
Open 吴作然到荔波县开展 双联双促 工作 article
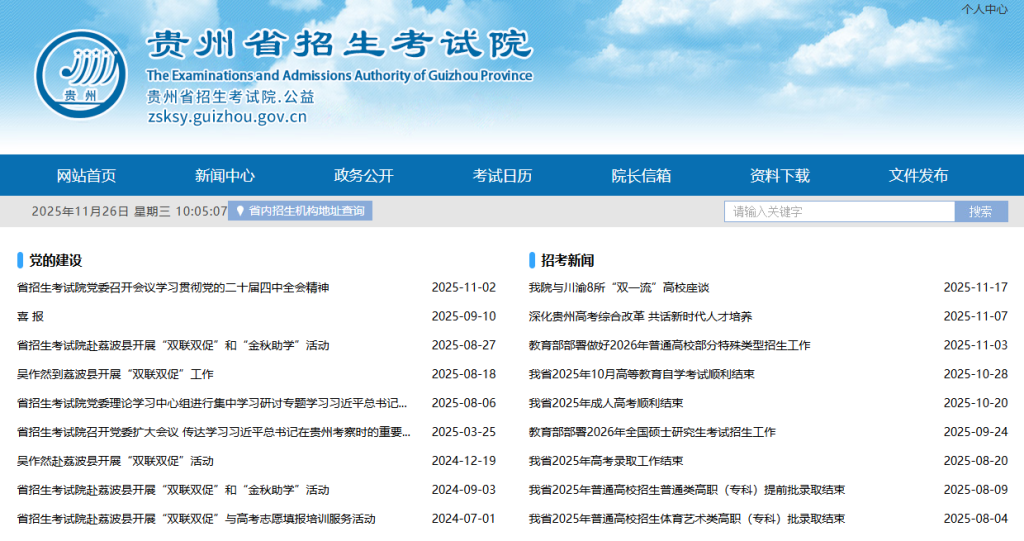(115, 374)
